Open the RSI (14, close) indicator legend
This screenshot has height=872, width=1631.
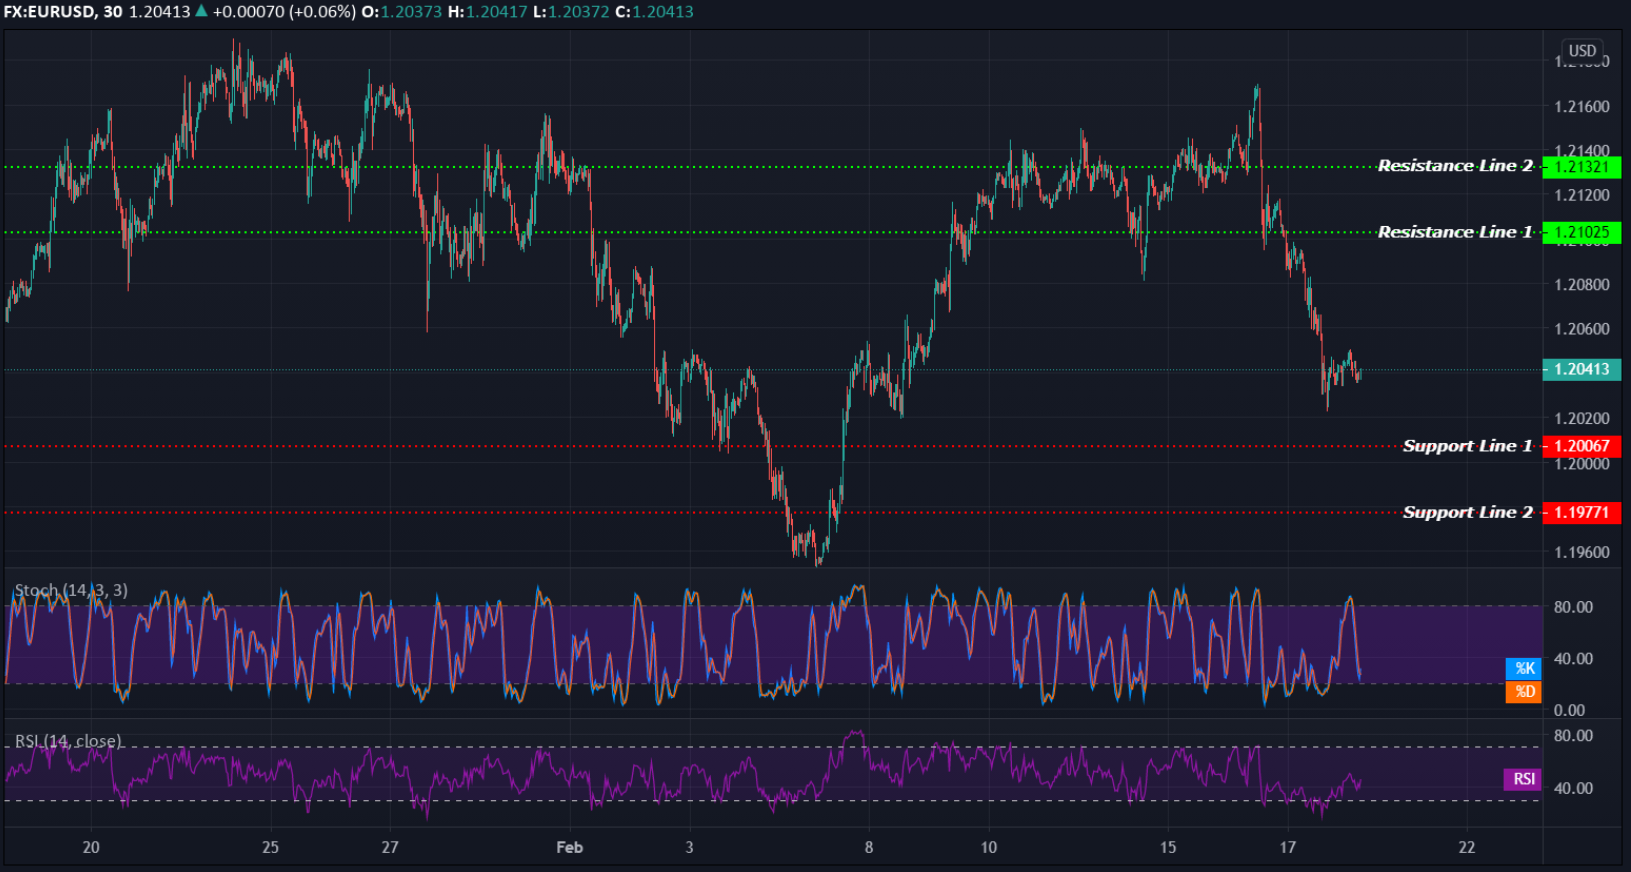point(68,741)
